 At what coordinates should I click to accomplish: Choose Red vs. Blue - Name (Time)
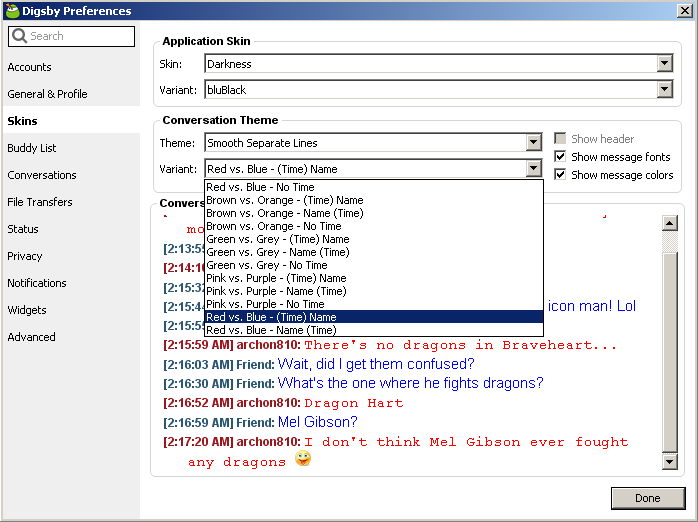pyautogui.click(x=374, y=330)
